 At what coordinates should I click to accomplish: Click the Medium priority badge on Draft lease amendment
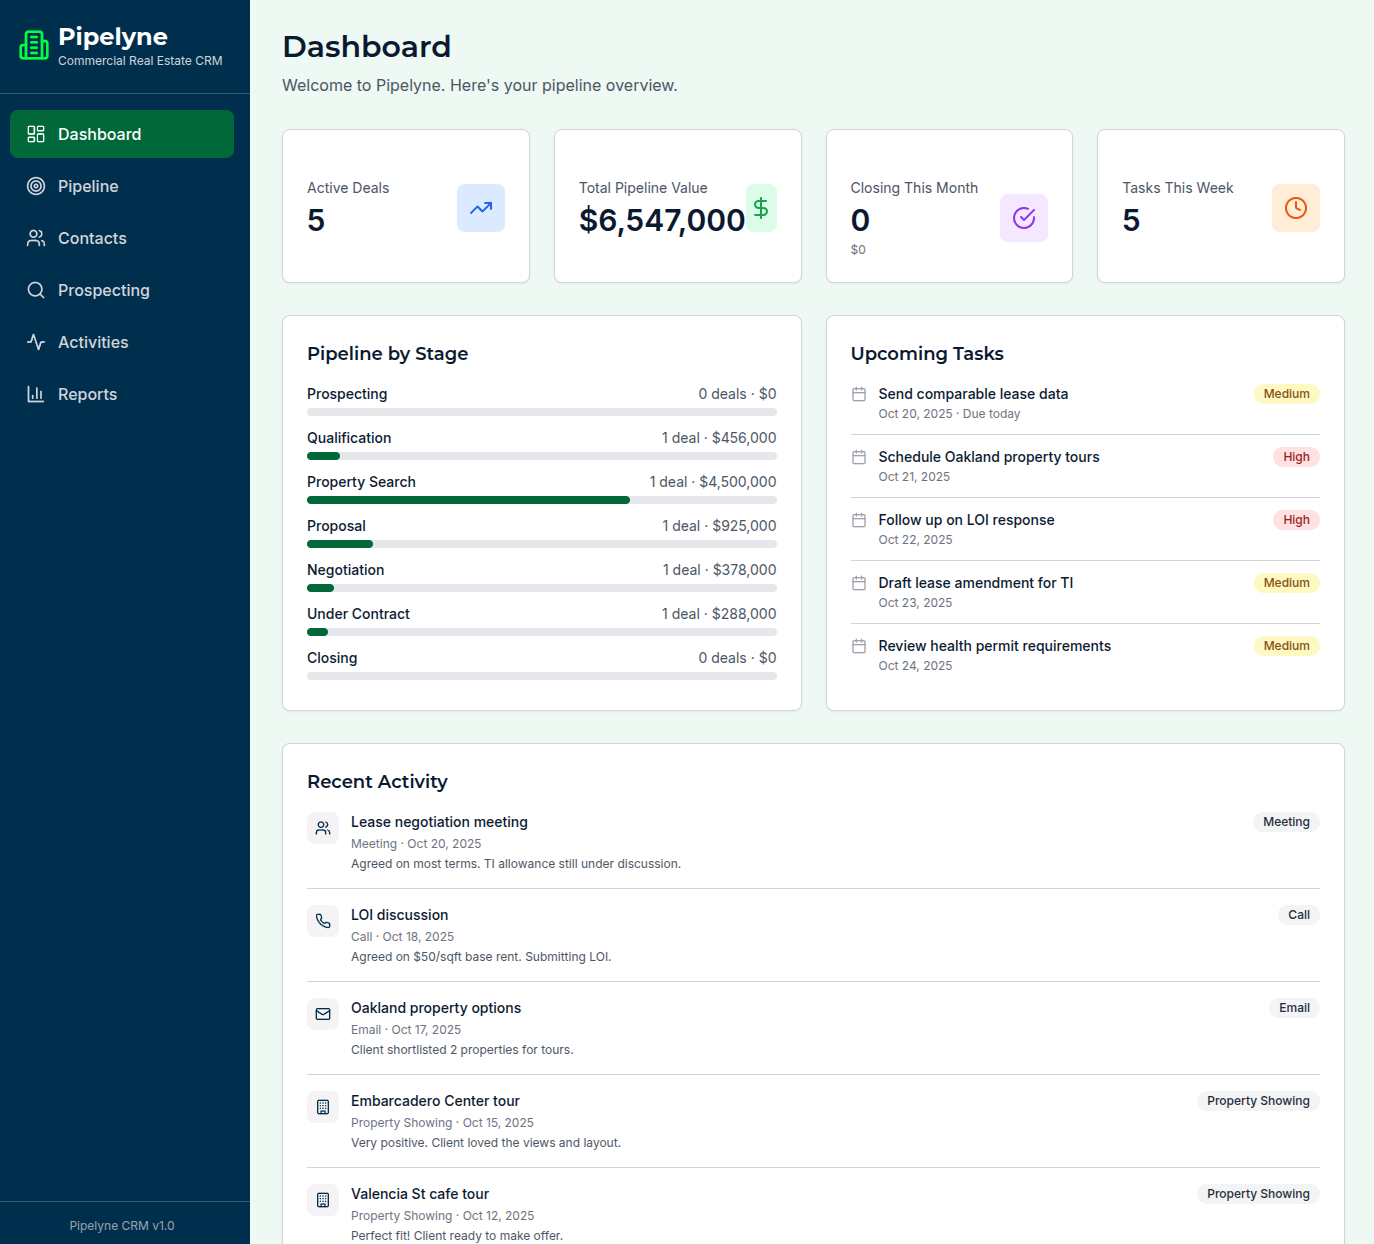[x=1286, y=583]
